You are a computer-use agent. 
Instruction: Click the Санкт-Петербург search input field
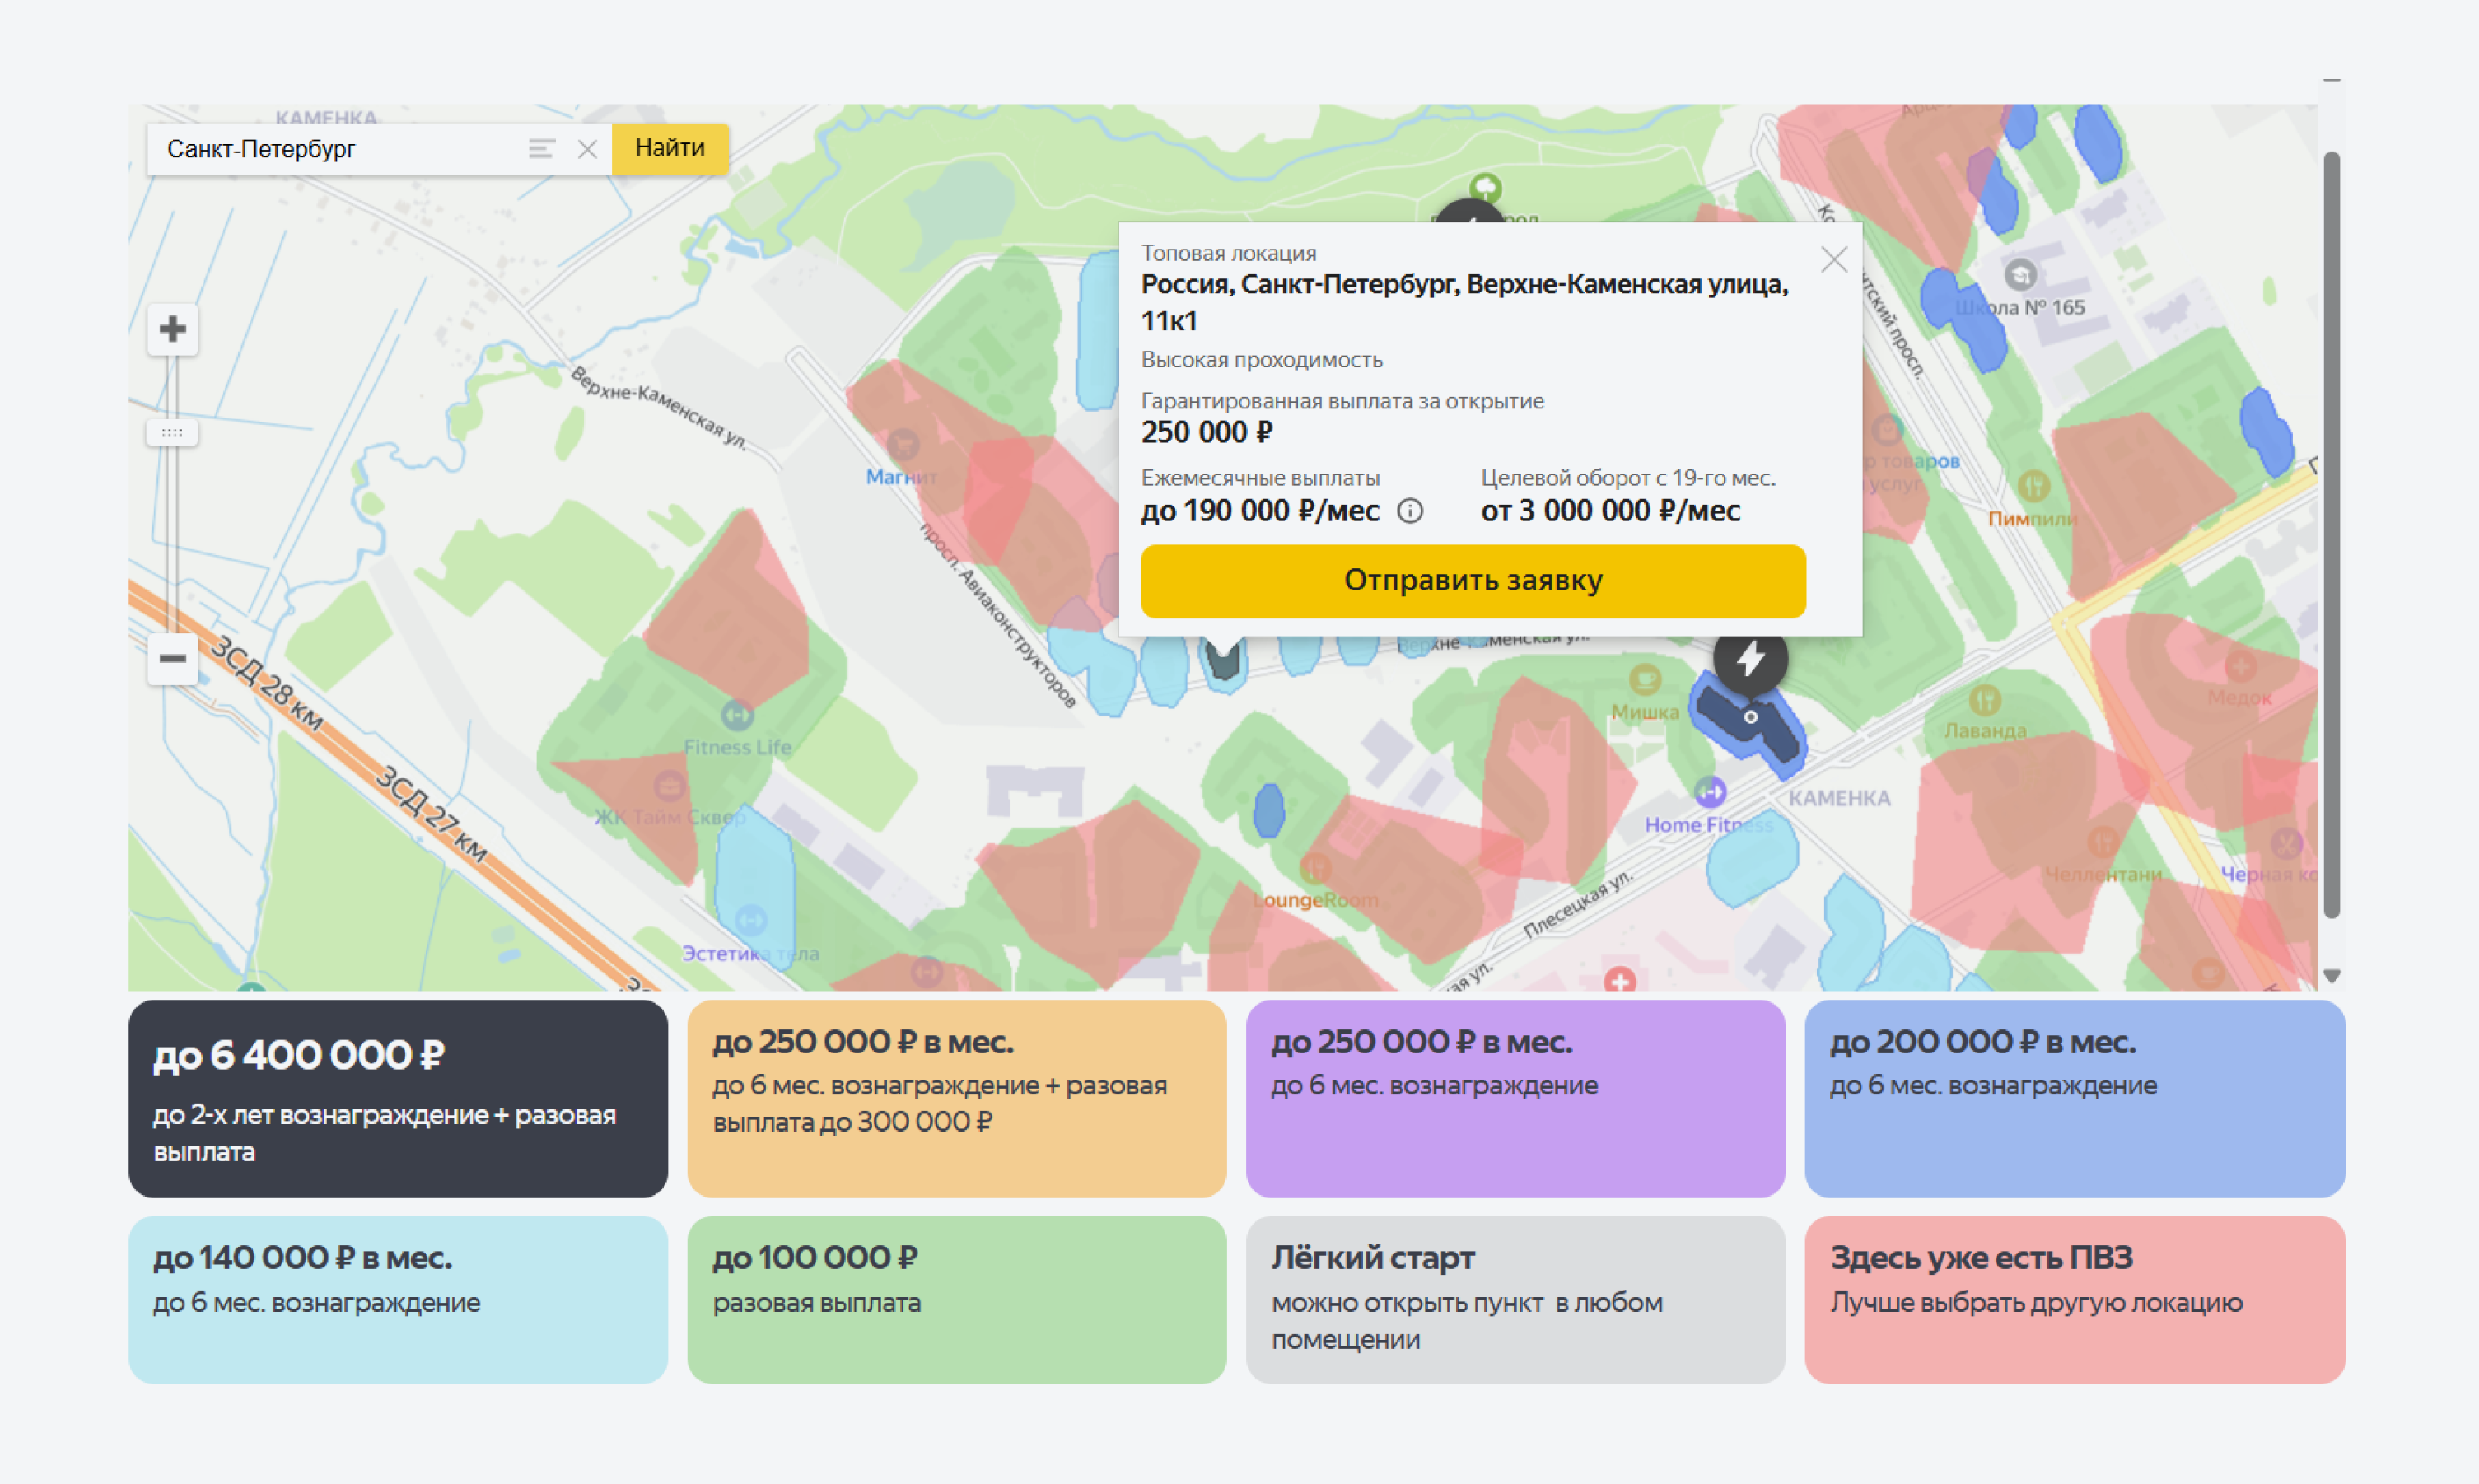(x=340, y=149)
